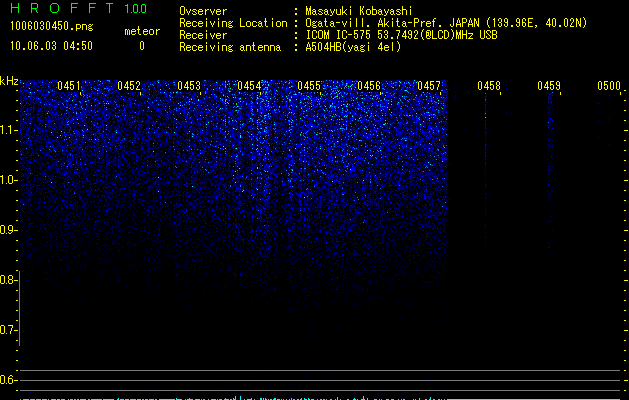629x400 pixels.
Task: Click the observer name Masayuki Kobayashi
Action: coord(359,11)
